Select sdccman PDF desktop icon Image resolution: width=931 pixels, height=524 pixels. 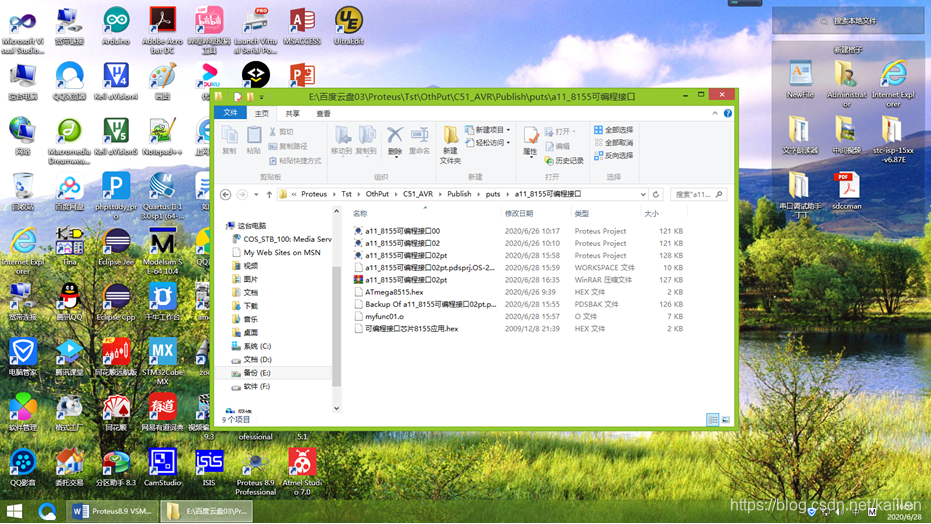846,191
